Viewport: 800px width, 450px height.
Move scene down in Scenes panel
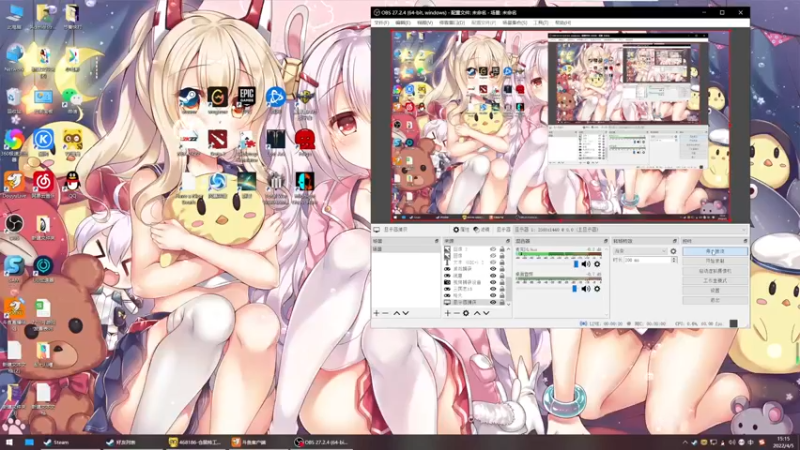(406, 313)
